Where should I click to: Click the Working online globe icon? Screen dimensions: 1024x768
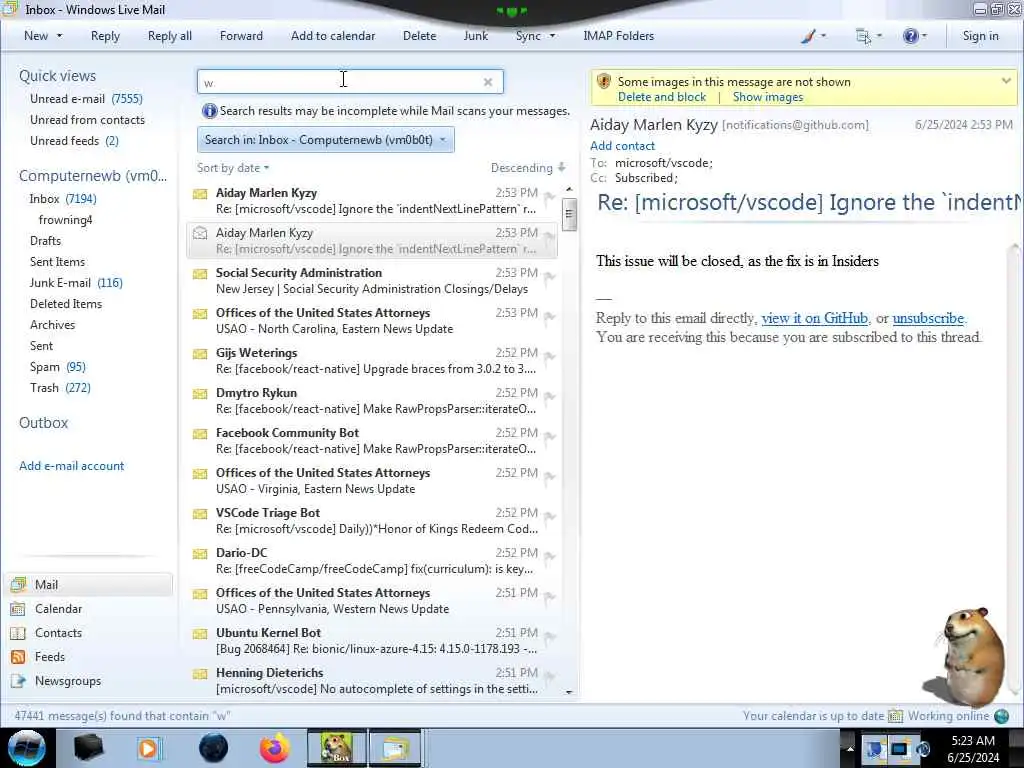click(1002, 716)
